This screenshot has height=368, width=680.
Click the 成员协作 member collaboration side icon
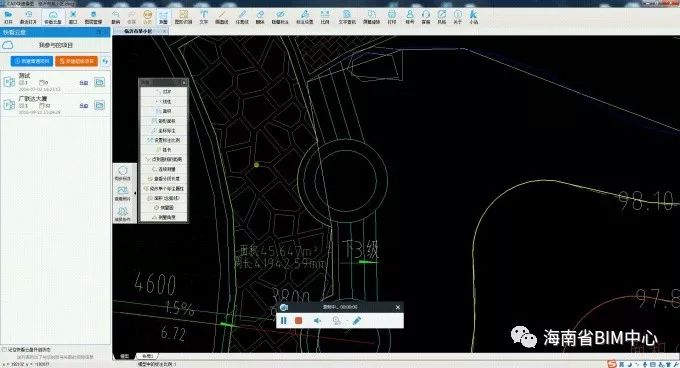pos(123,214)
